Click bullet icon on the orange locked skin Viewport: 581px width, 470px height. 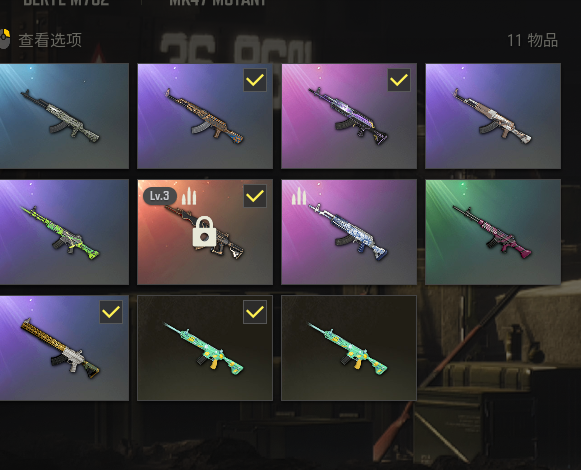click(189, 196)
